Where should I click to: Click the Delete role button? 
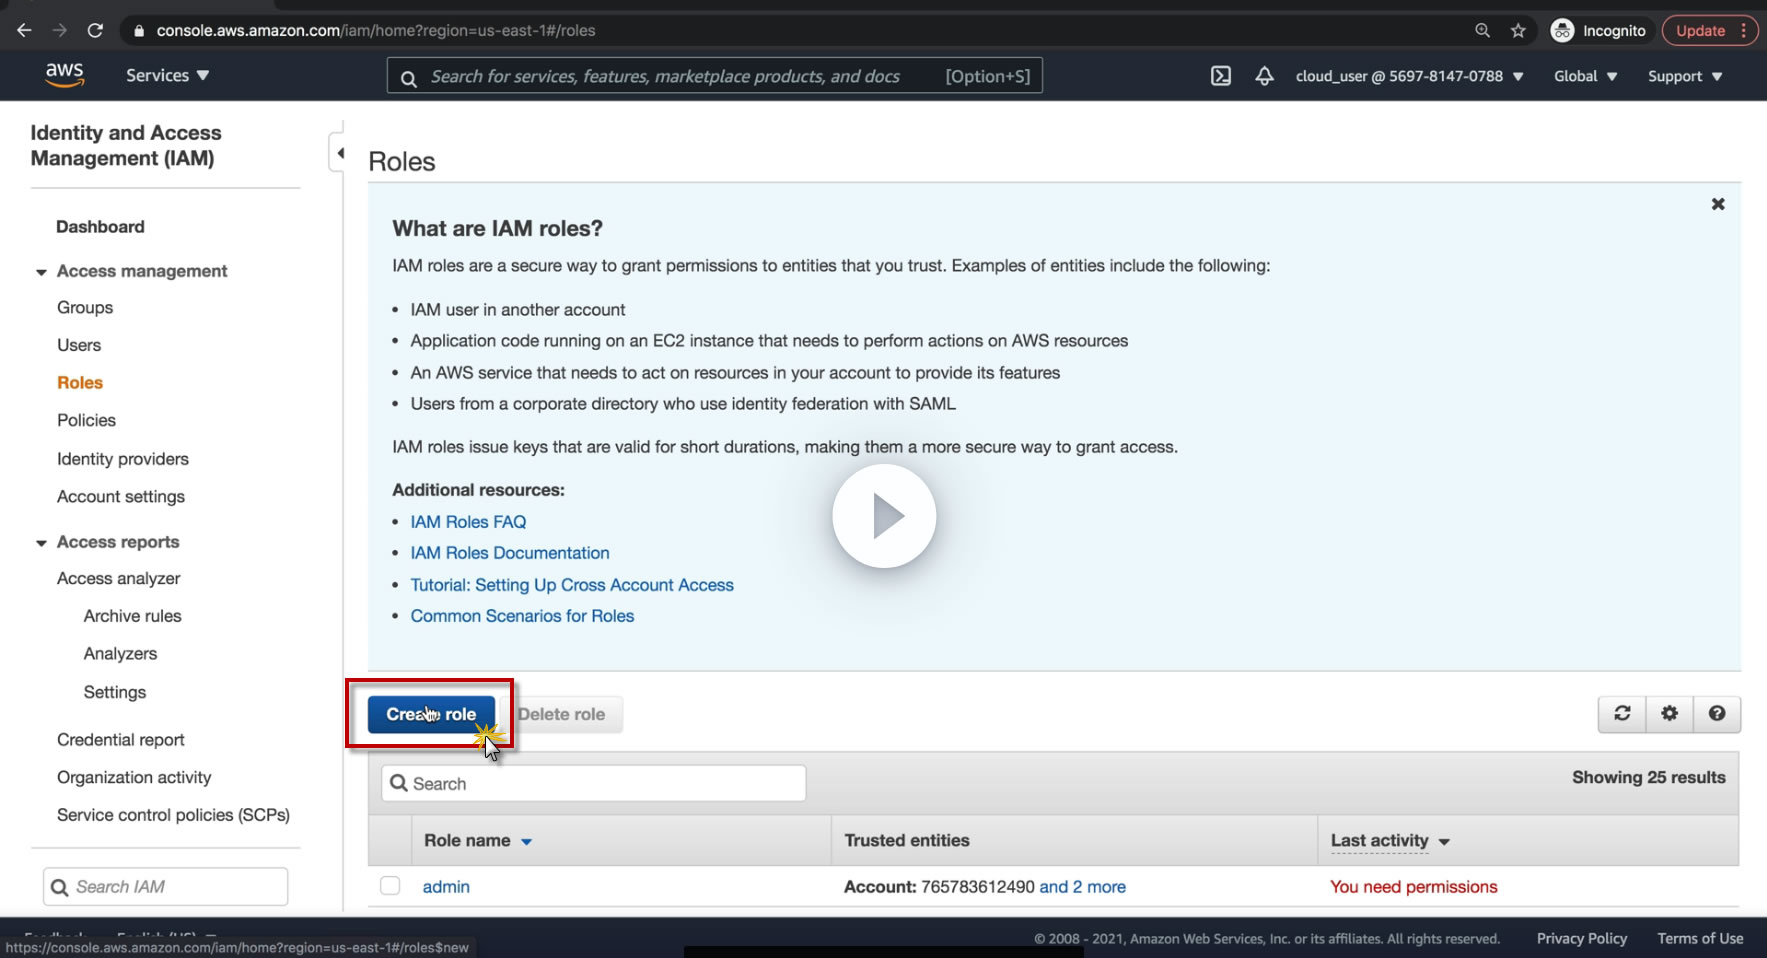coord(561,714)
